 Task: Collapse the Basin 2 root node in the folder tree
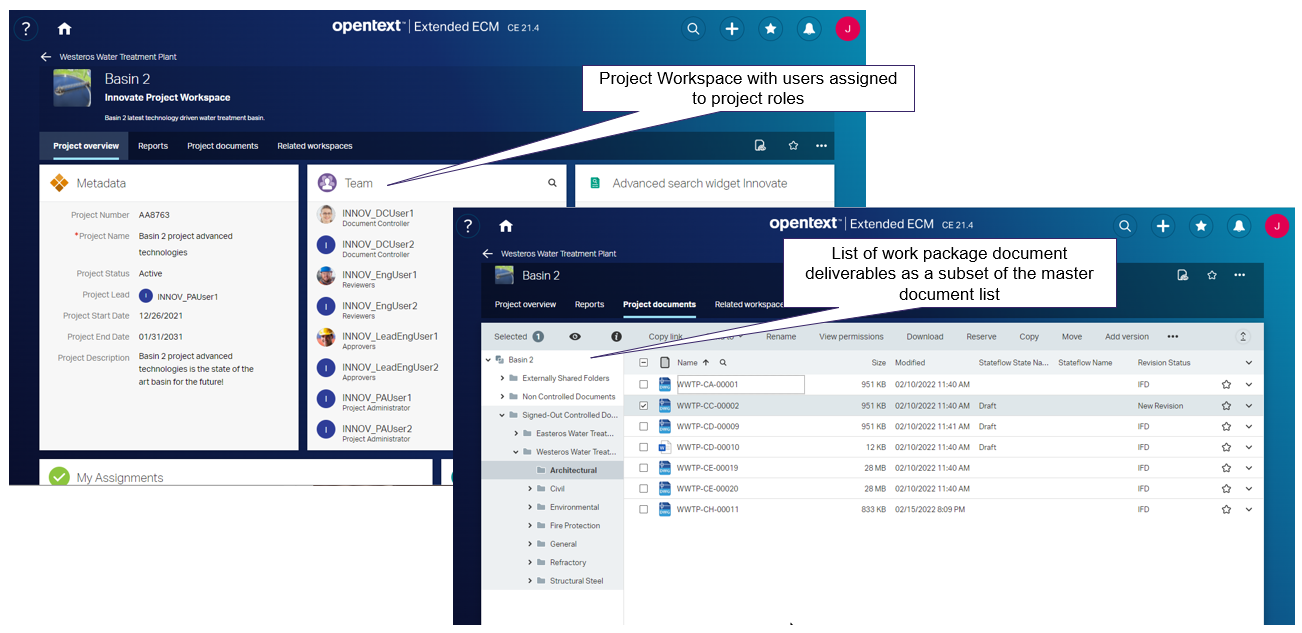489,360
